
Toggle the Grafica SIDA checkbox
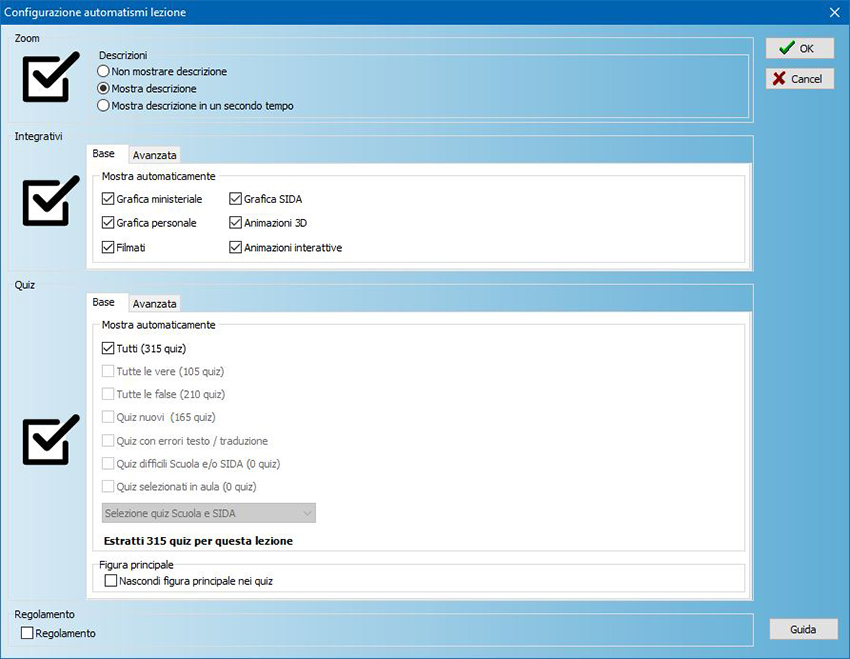pos(236,199)
